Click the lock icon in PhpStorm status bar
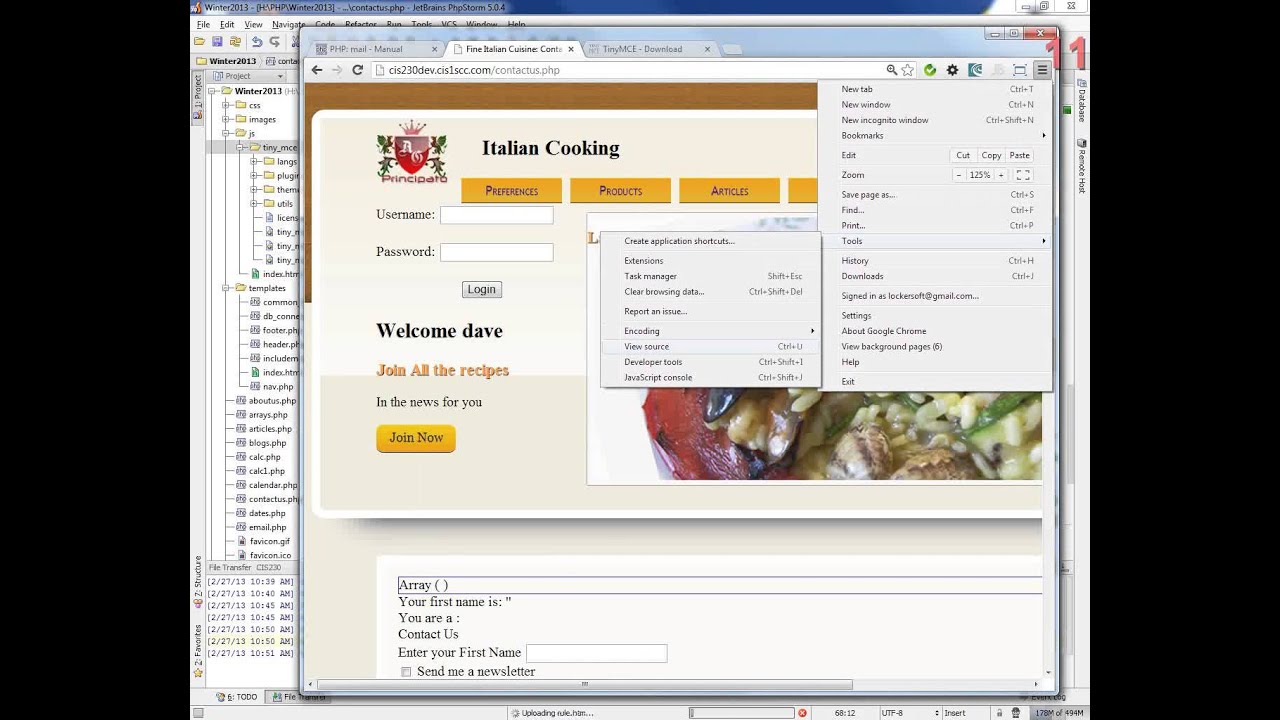This screenshot has height=720, width=1280. [1001, 713]
